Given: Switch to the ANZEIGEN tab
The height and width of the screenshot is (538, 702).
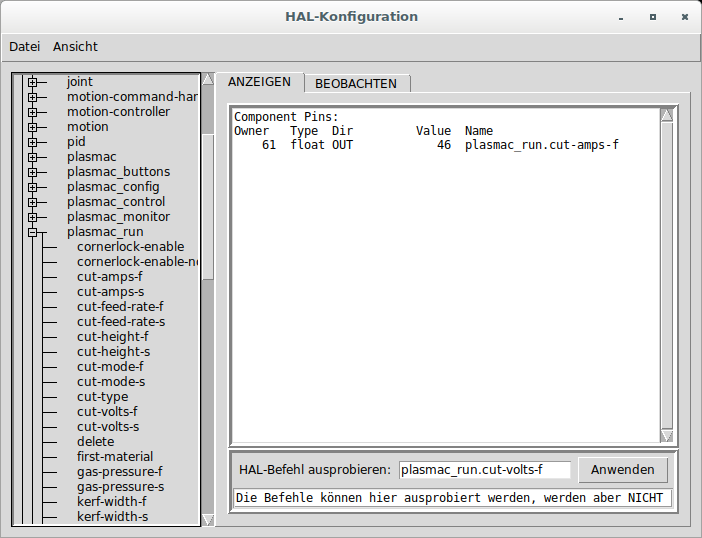Looking at the screenshot, I should (x=259, y=82).
